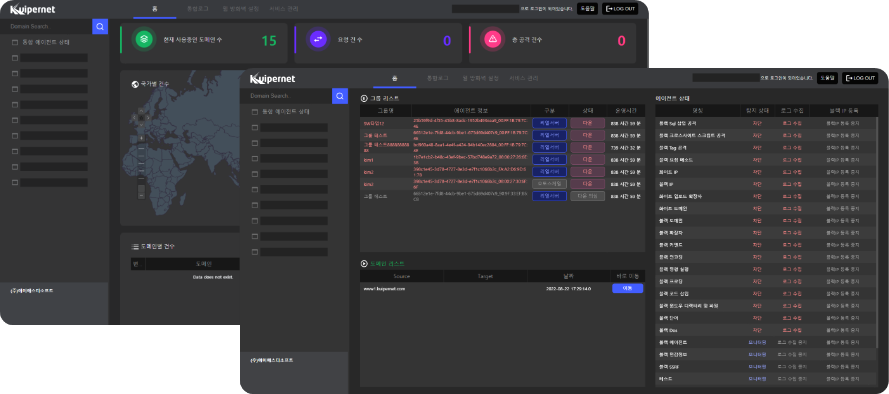Select 홈 tab in front window
This screenshot has width=889, height=394.
pos(395,78)
